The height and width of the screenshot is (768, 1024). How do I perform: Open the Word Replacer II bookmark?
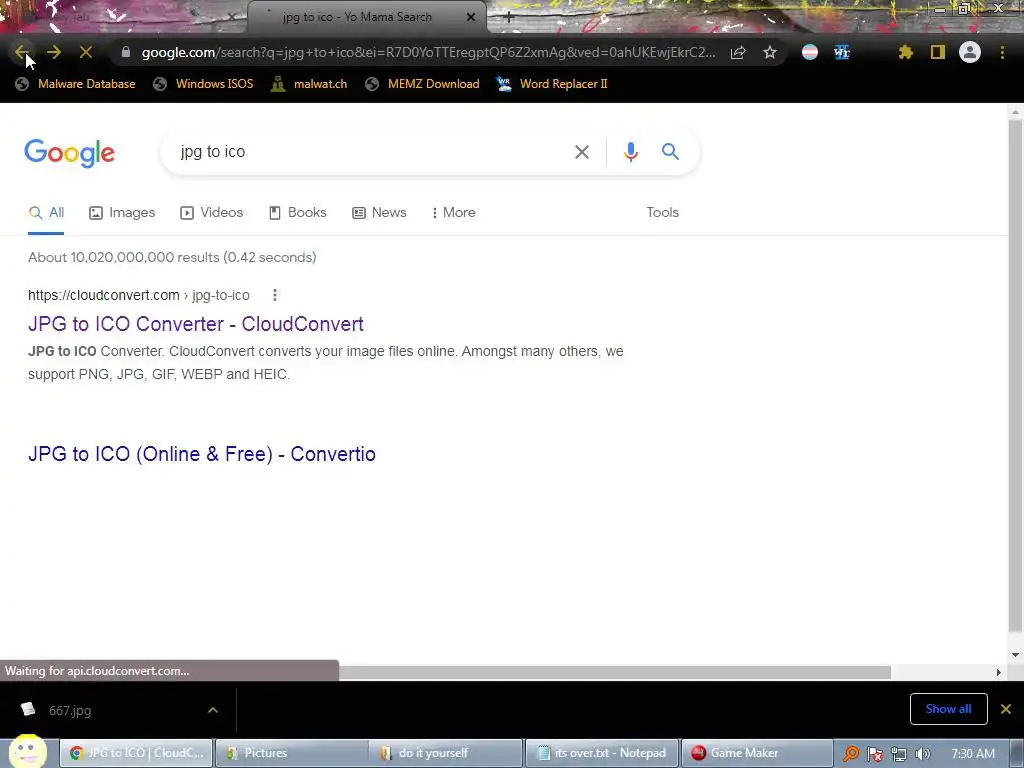point(552,84)
